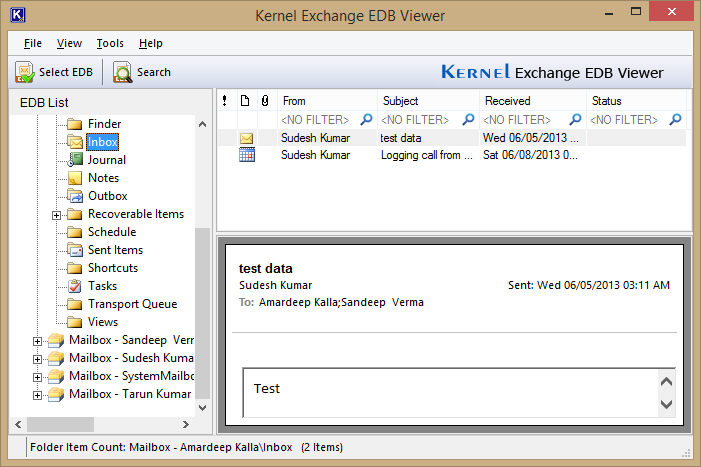Select the Transport Queue folder label
The image size is (701, 467).
point(132,304)
